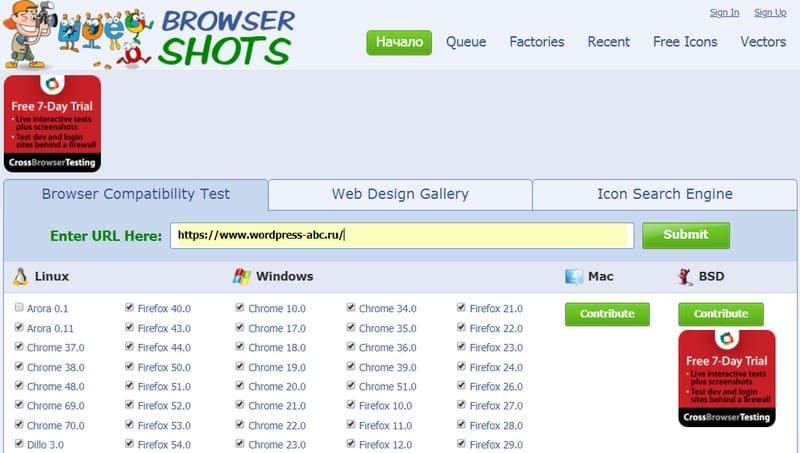This screenshot has width=800, height=453.
Task: Open the Vectors menu item
Action: (x=763, y=42)
